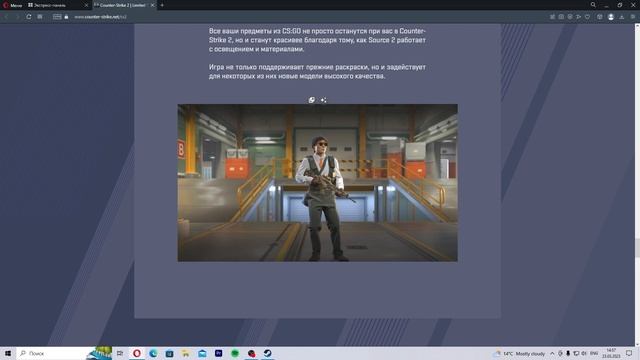The image size is (640, 360).
Task: Add page to bookmarks heart icon
Action: [587, 17]
